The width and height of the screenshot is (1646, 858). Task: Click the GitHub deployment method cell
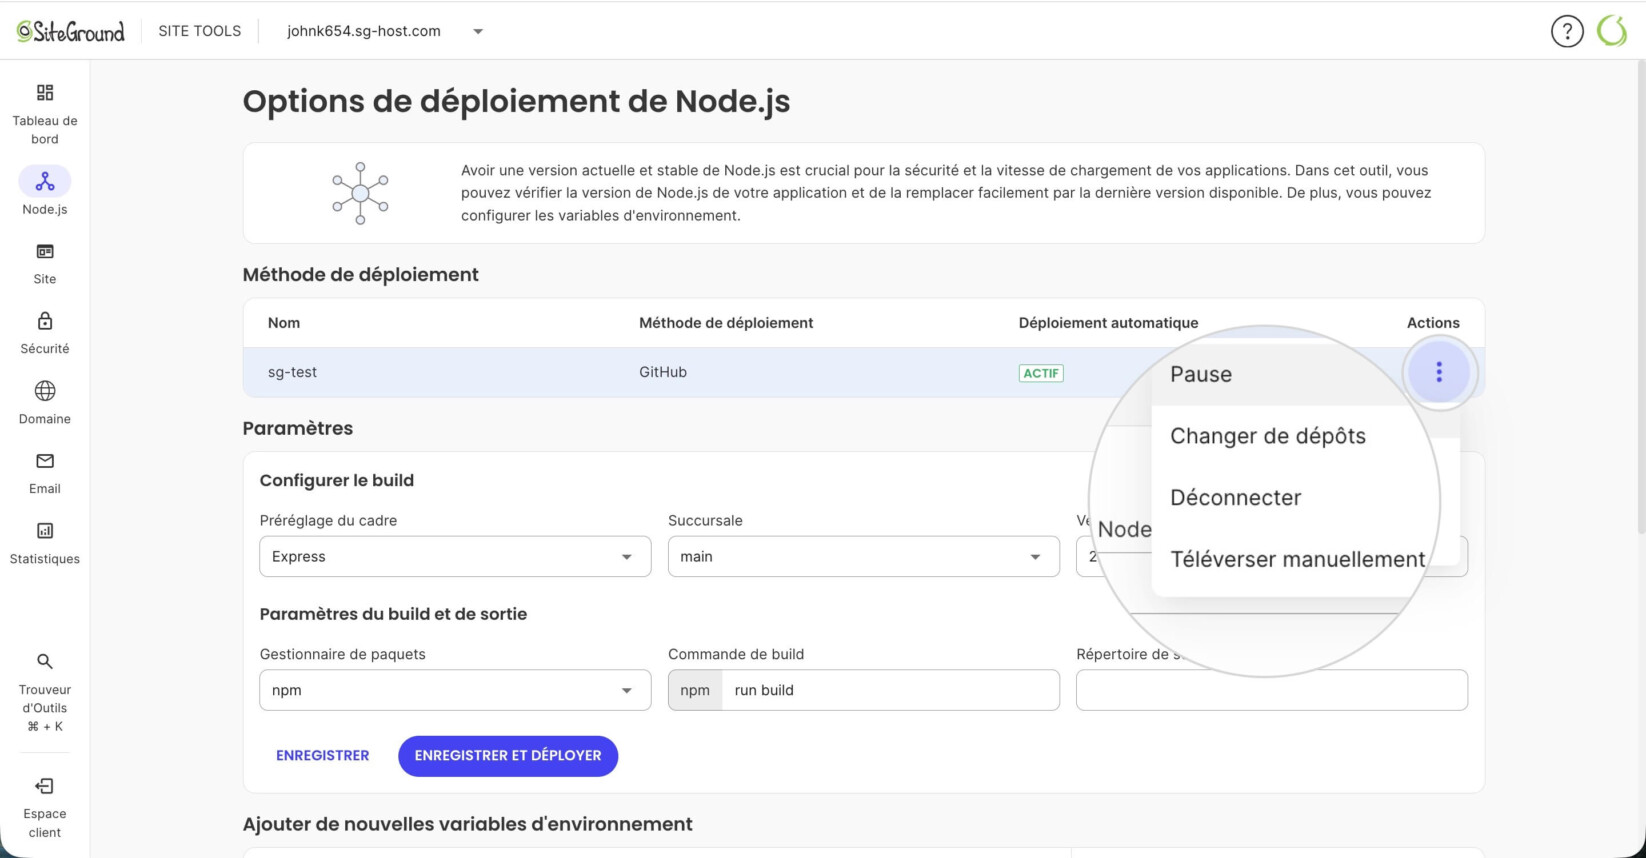tap(663, 372)
